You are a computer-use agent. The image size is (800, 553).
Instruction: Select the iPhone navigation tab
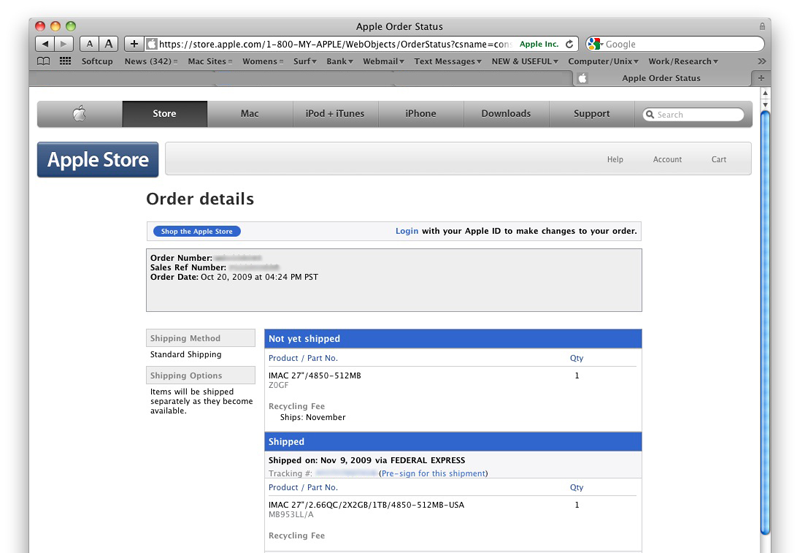(420, 113)
